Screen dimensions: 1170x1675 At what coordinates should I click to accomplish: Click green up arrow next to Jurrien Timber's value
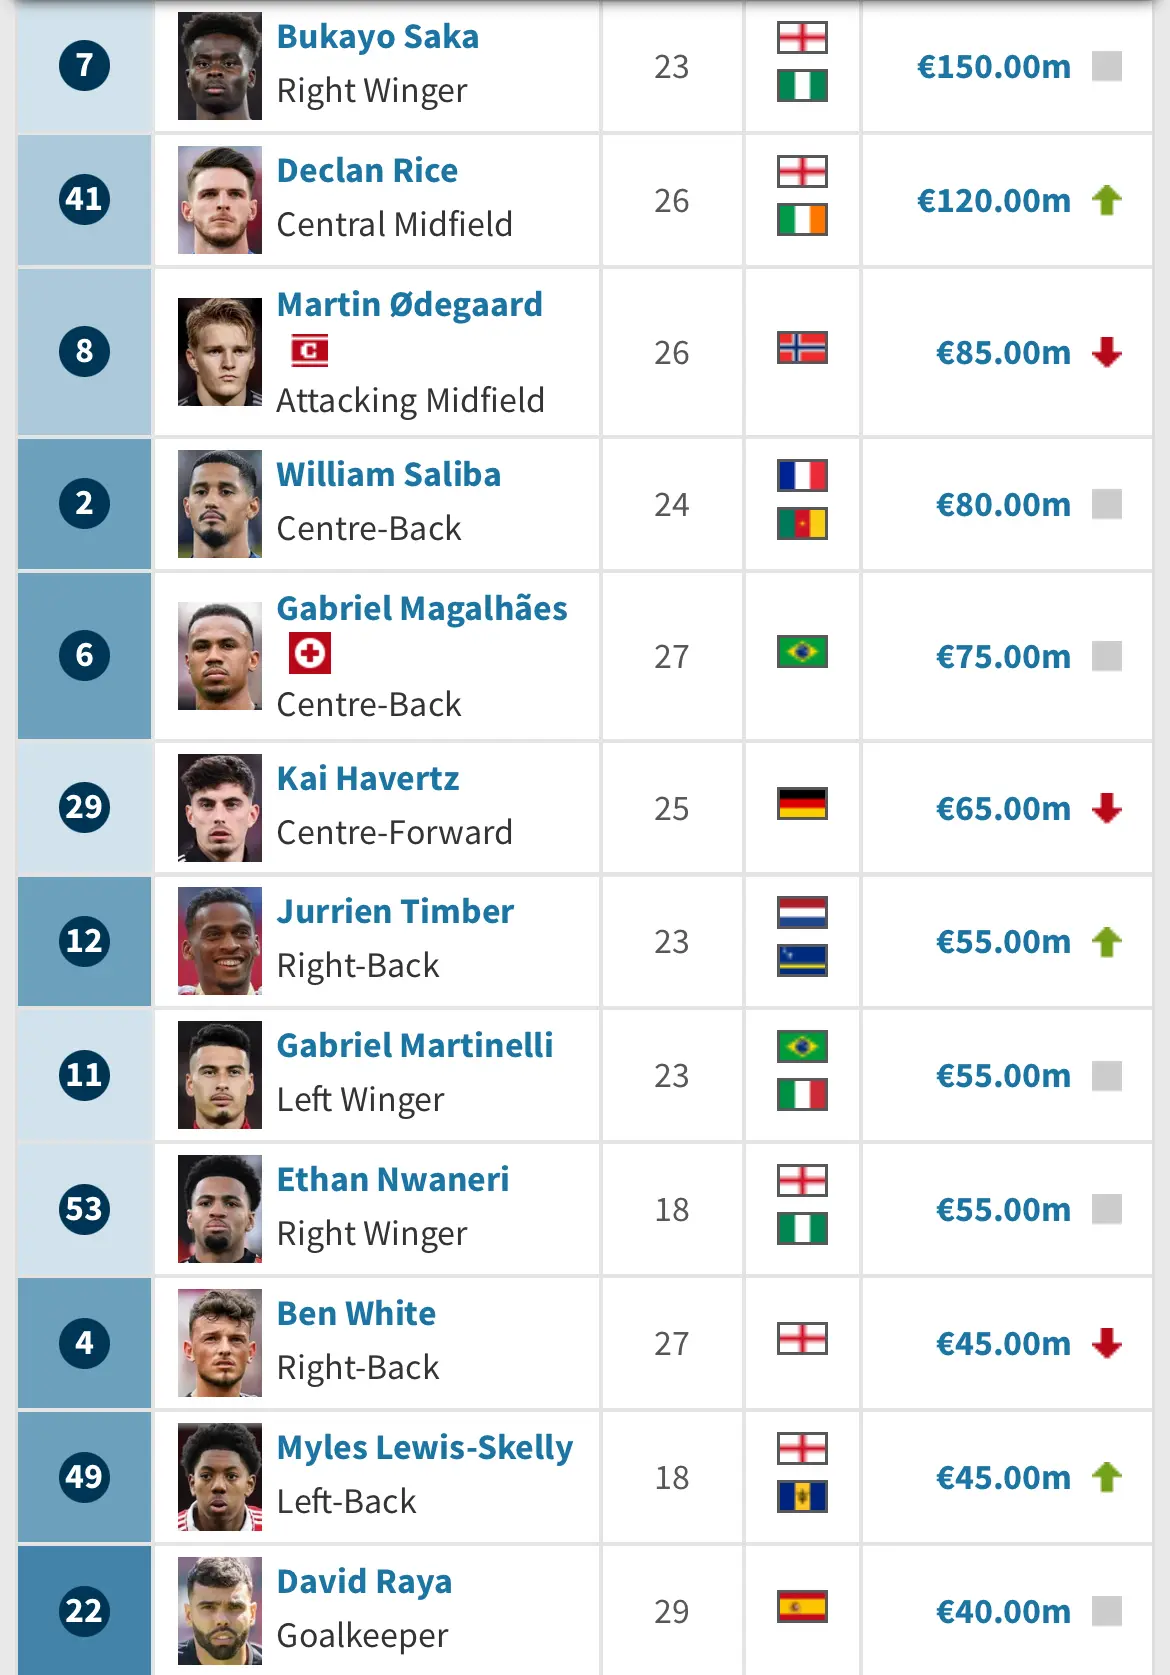point(1106,942)
